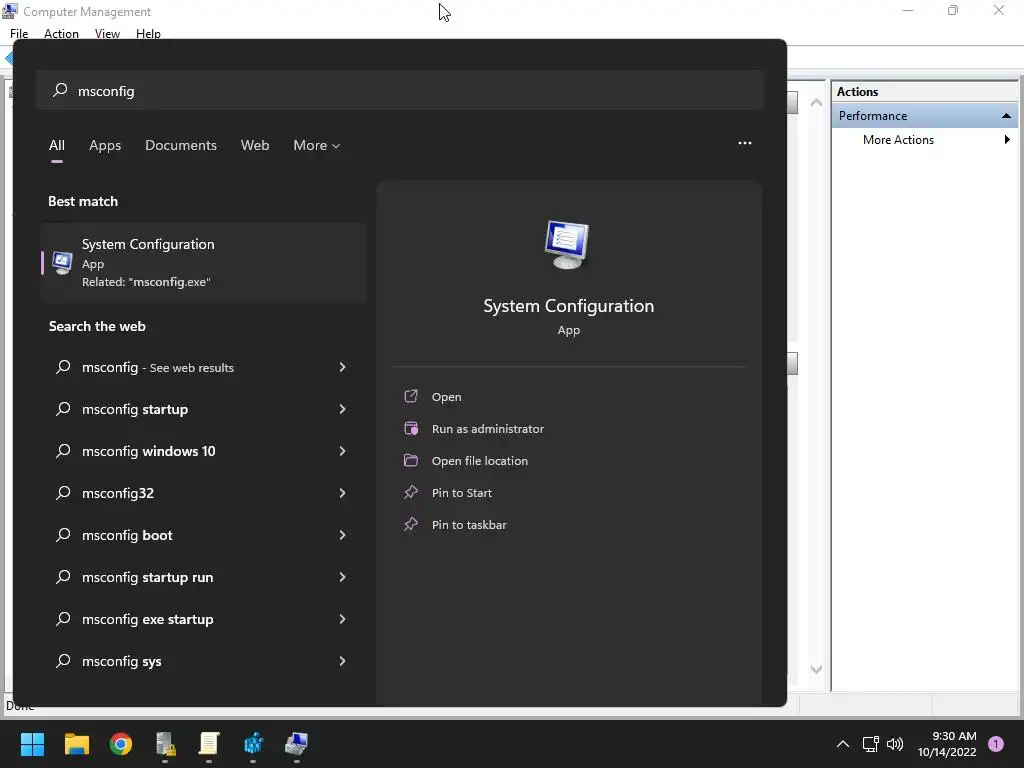Click Open for System Configuration

(x=447, y=397)
